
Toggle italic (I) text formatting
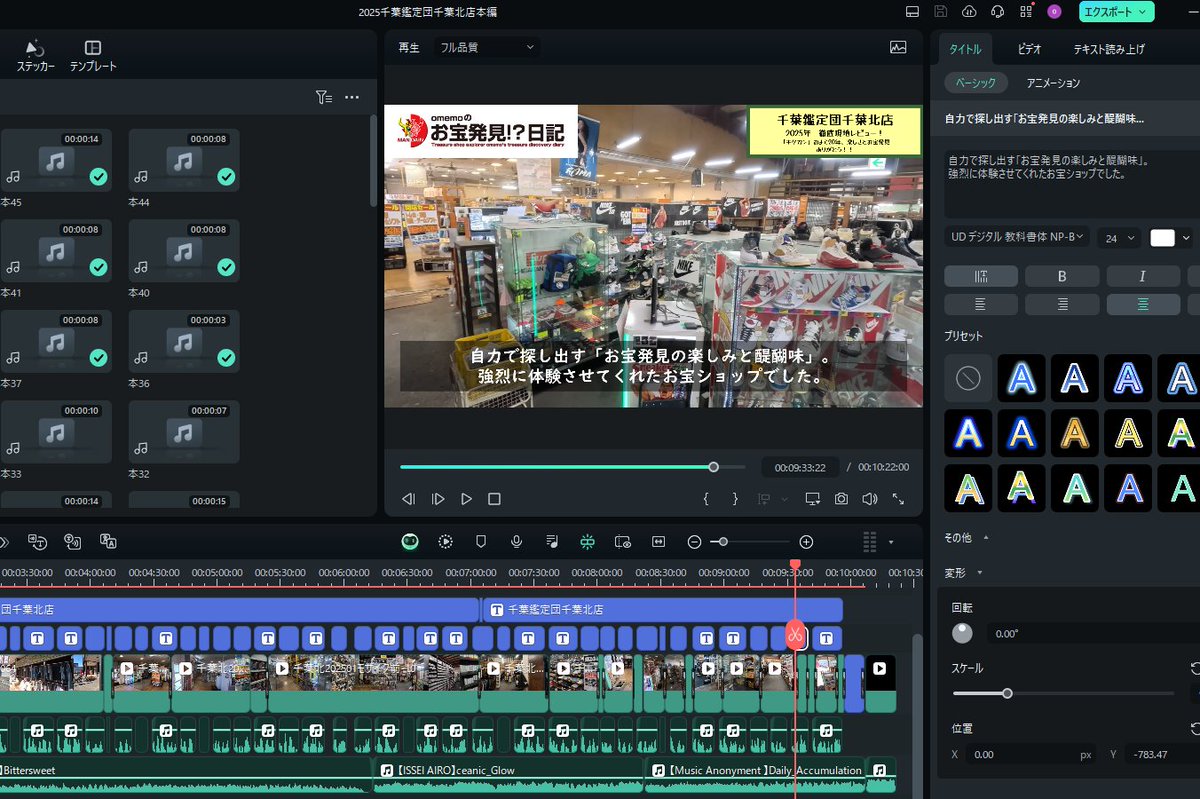coord(1143,276)
